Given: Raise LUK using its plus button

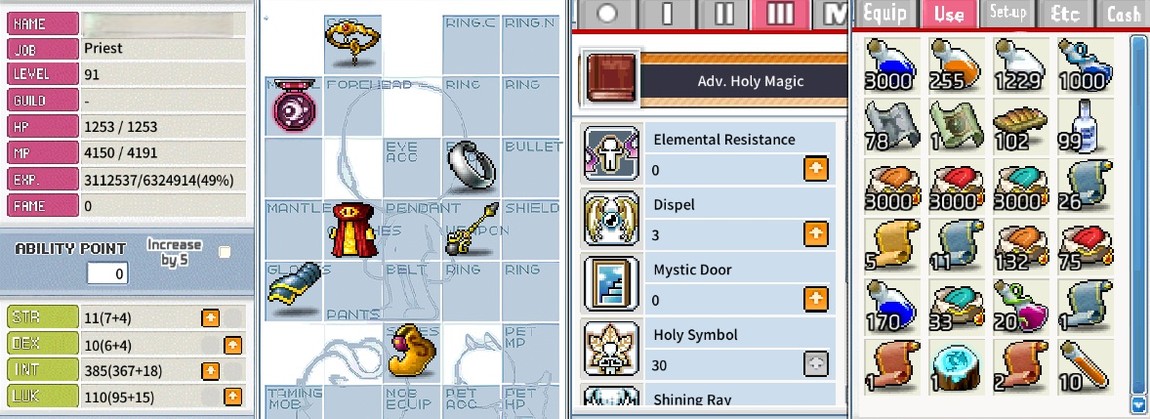Looking at the screenshot, I should click(x=232, y=397).
